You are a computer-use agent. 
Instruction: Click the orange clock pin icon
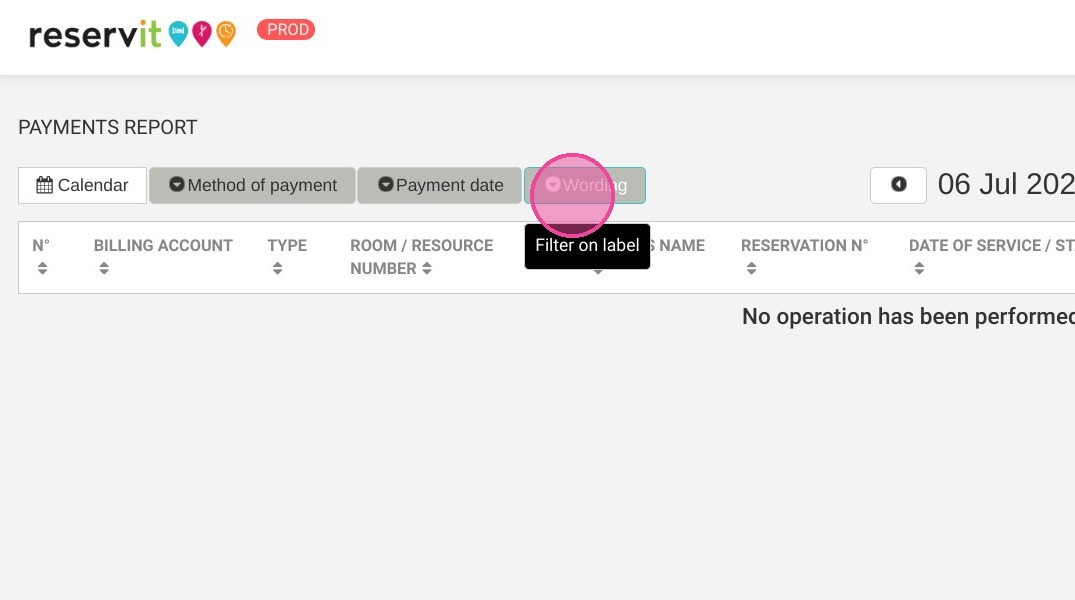point(226,34)
